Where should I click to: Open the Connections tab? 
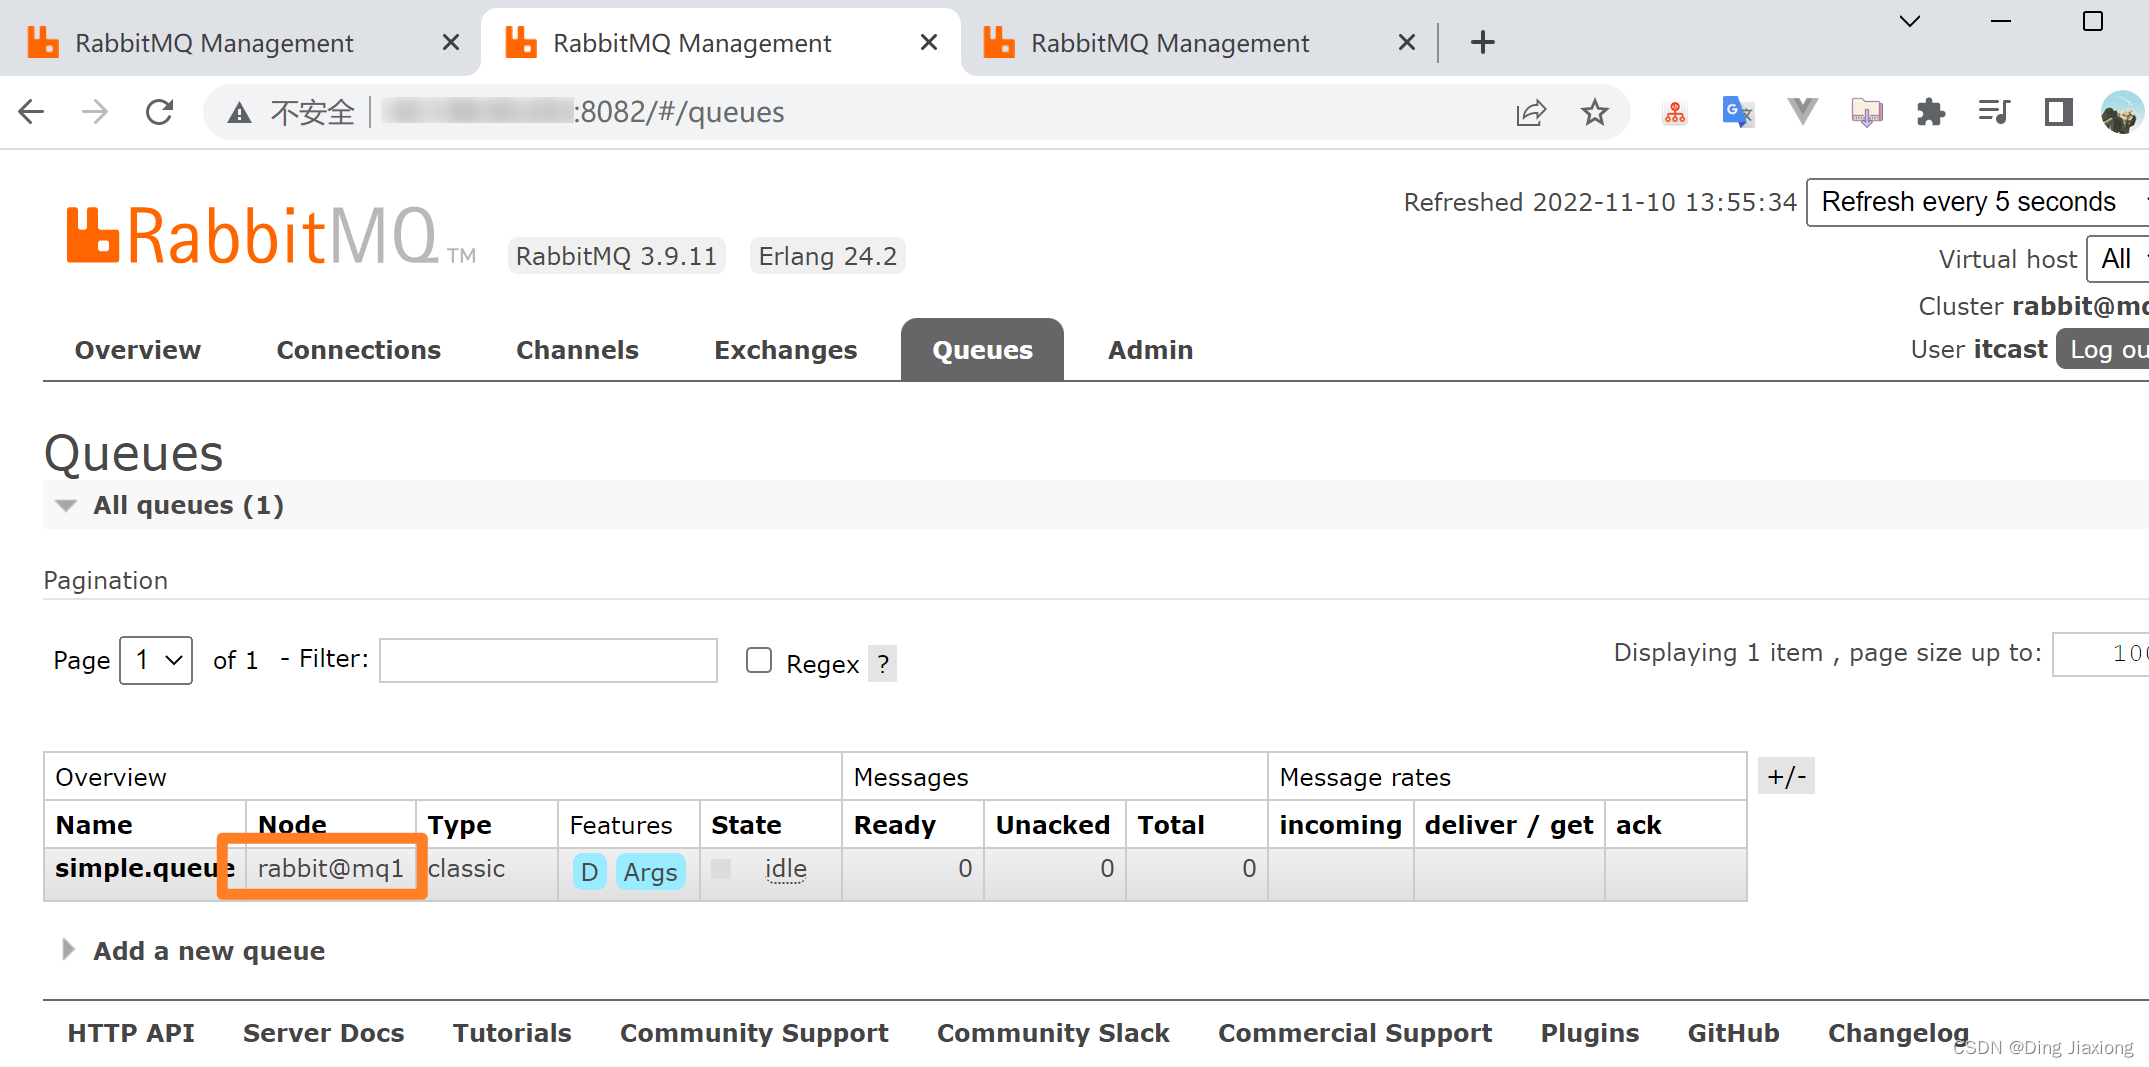point(359,350)
